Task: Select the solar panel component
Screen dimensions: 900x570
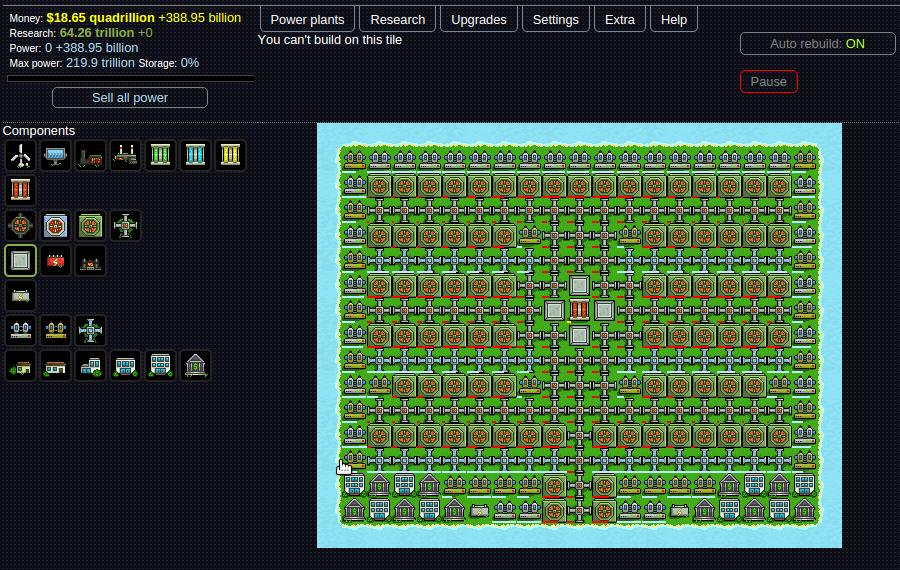Action: (56, 156)
